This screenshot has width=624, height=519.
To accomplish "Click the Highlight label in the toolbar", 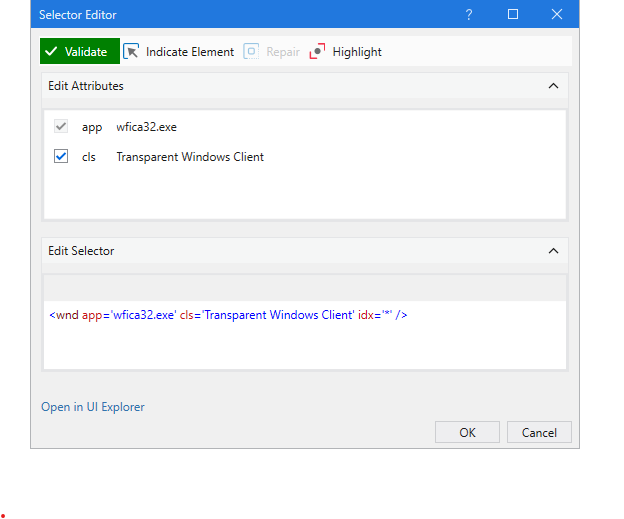I will pos(357,52).
